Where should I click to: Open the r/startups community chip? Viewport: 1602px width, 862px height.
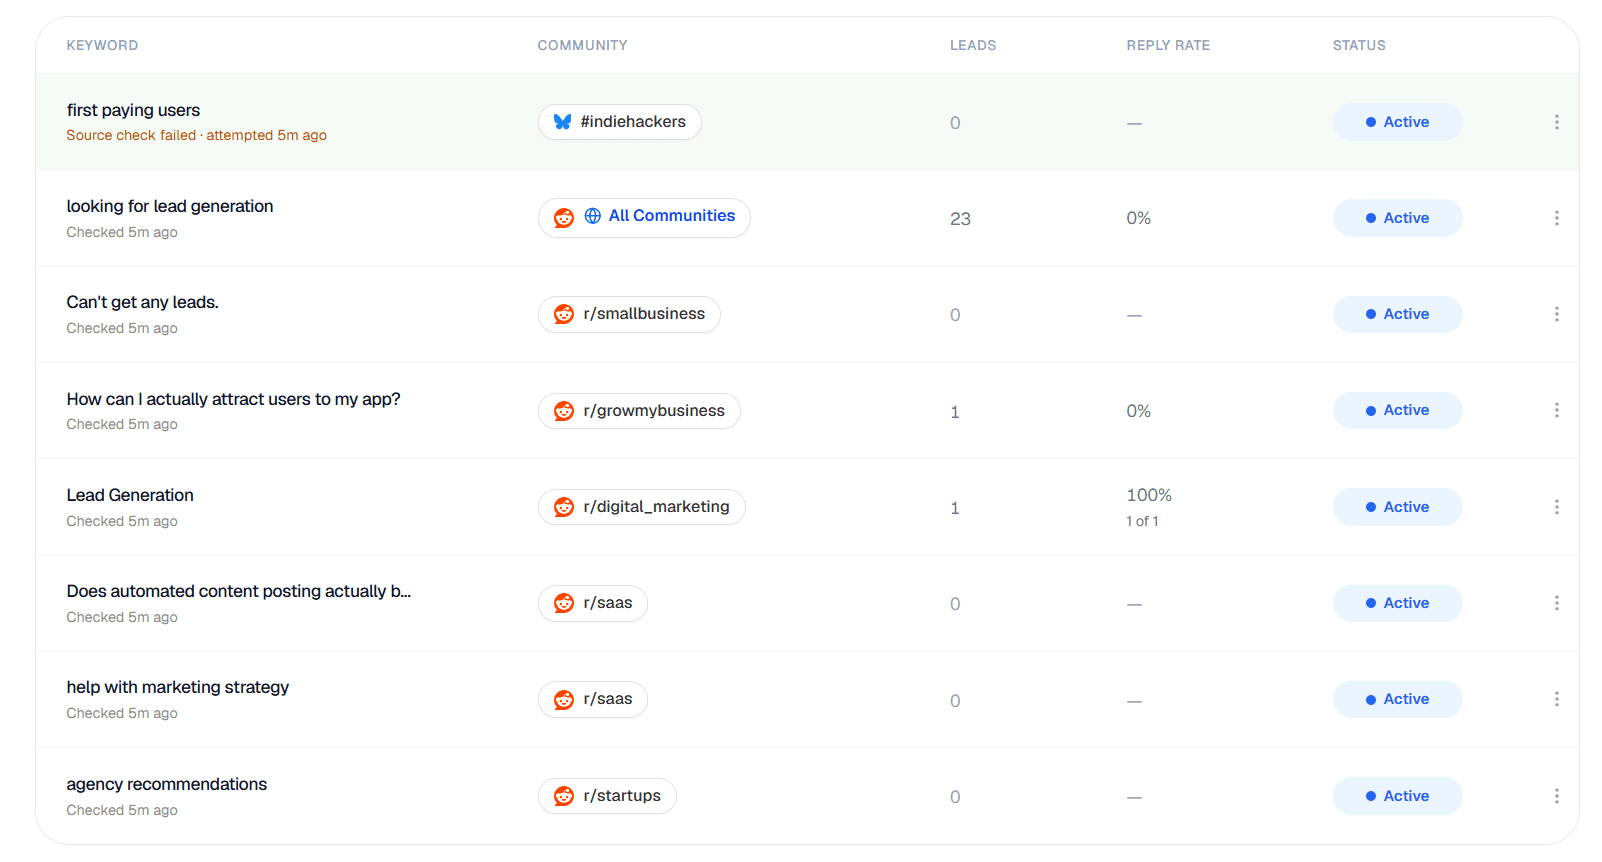click(607, 796)
